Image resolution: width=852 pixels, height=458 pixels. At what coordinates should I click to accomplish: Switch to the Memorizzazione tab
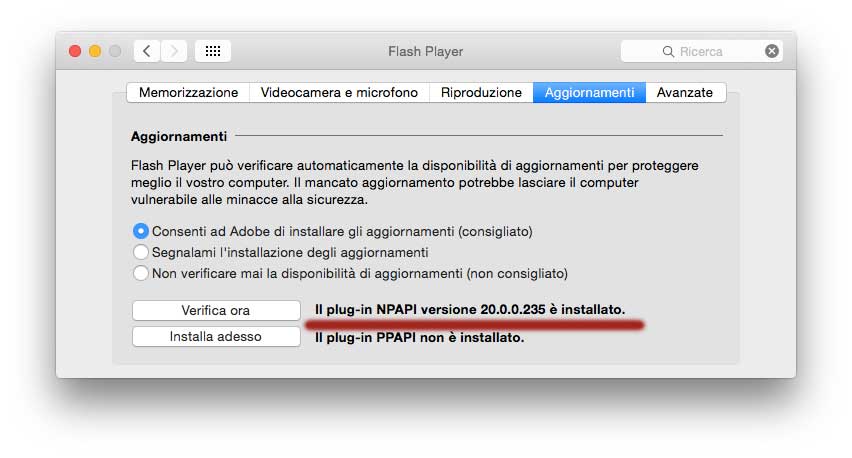[x=188, y=93]
